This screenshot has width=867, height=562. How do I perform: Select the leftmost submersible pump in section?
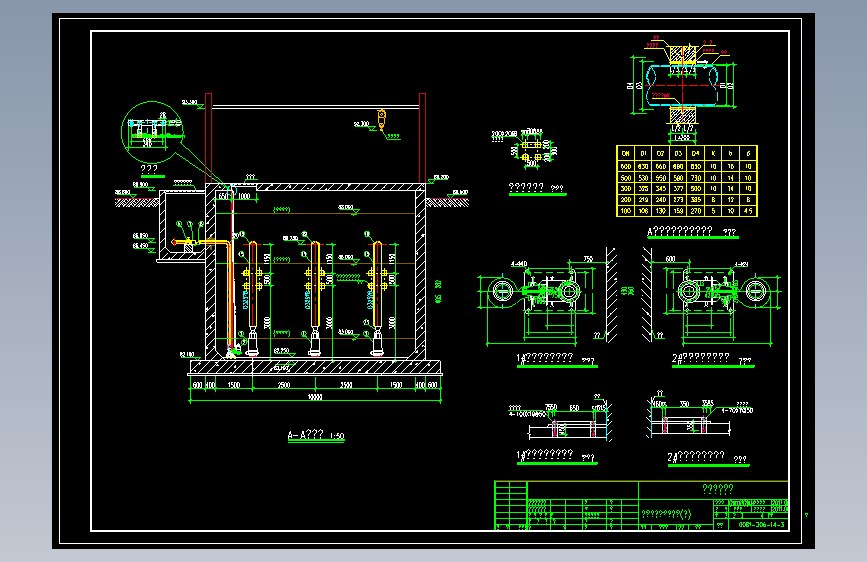tap(252, 342)
